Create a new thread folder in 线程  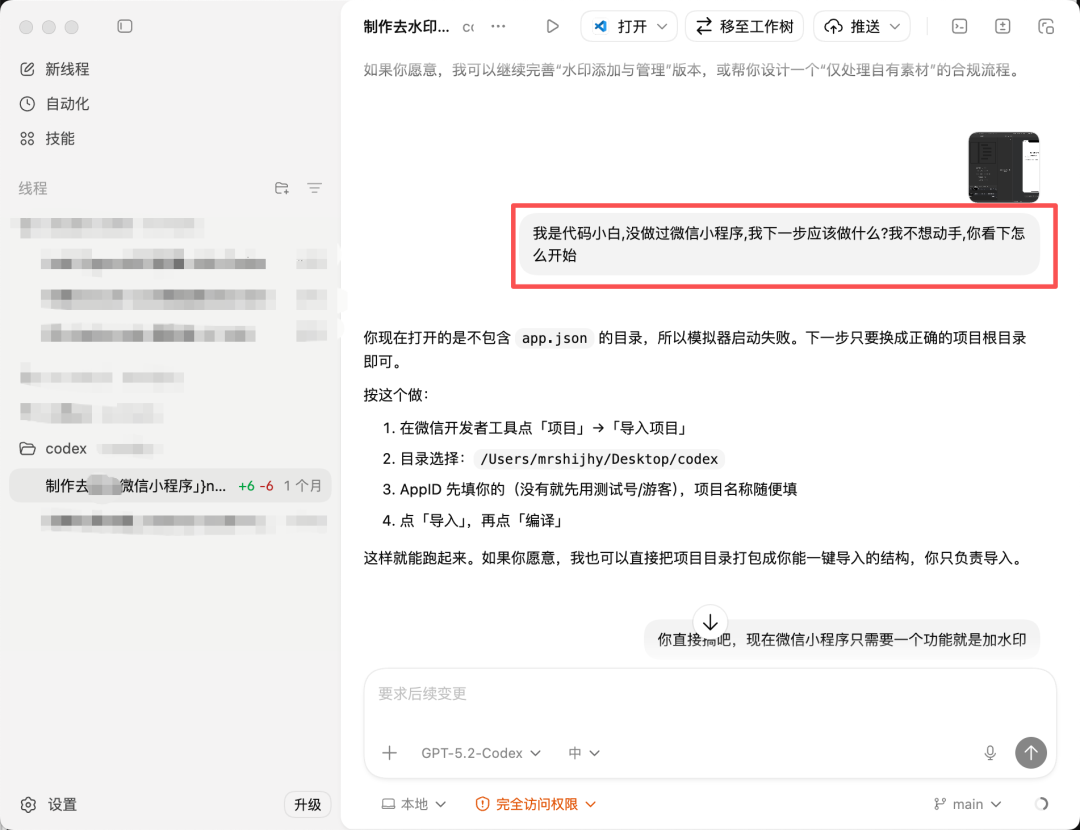(x=281, y=188)
